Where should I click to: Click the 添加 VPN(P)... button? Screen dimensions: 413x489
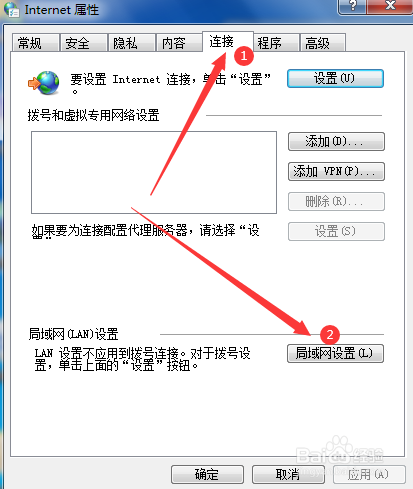[336, 172]
